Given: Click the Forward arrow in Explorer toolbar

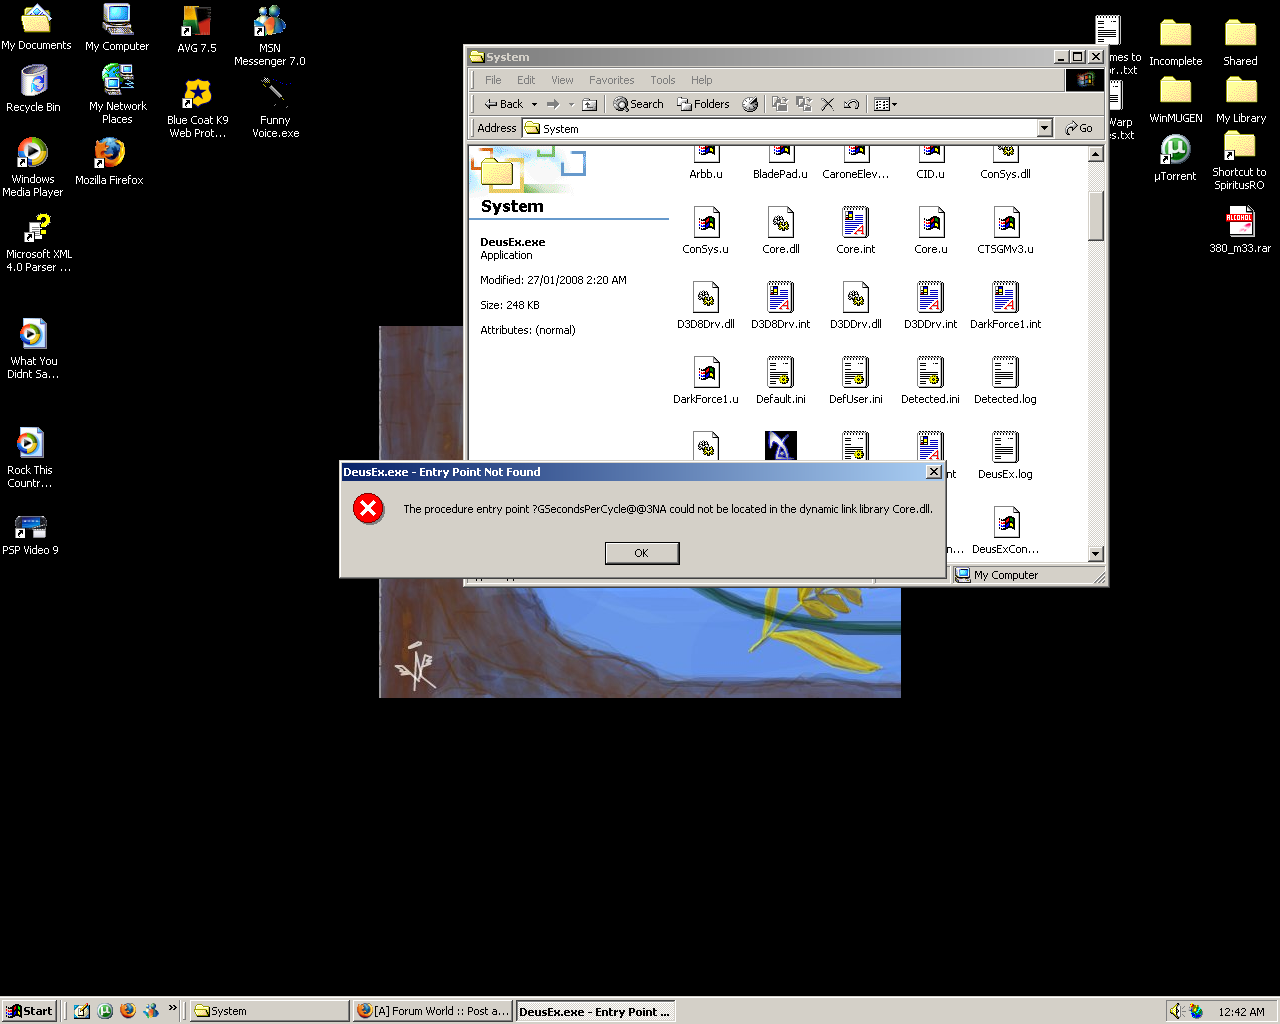Looking at the screenshot, I should pos(552,104).
